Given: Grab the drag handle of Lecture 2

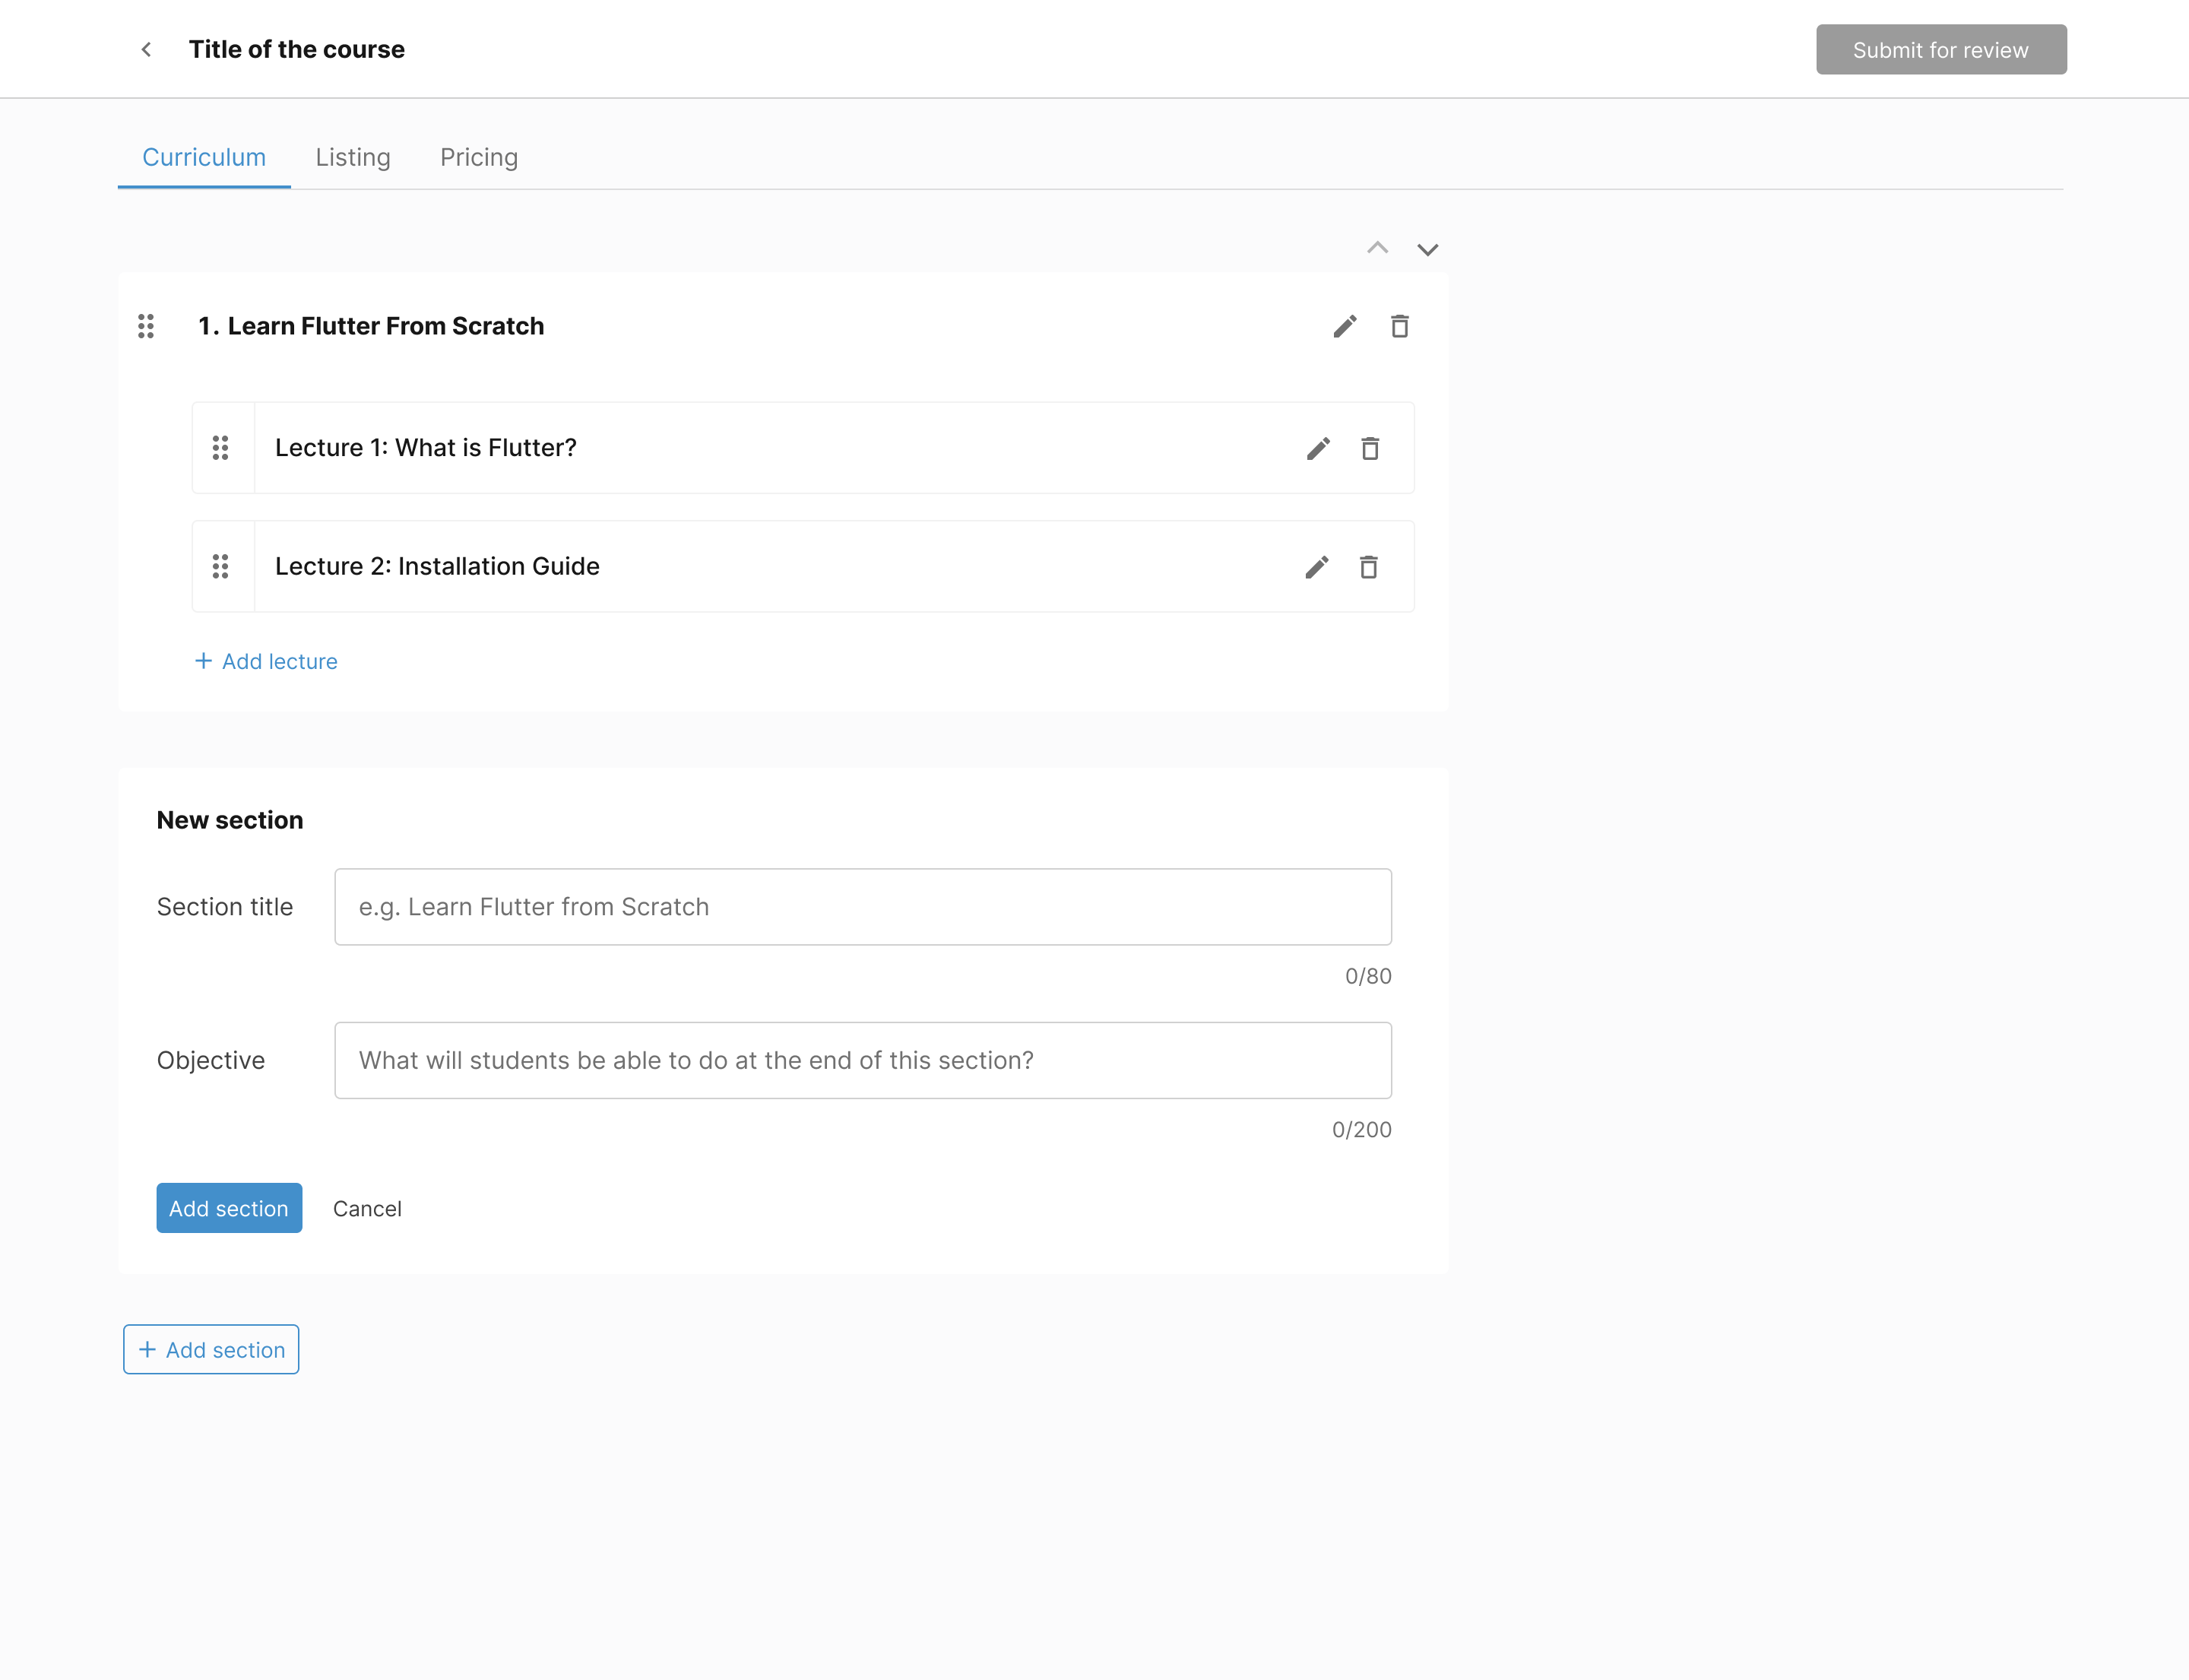Looking at the screenshot, I should [221, 566].
